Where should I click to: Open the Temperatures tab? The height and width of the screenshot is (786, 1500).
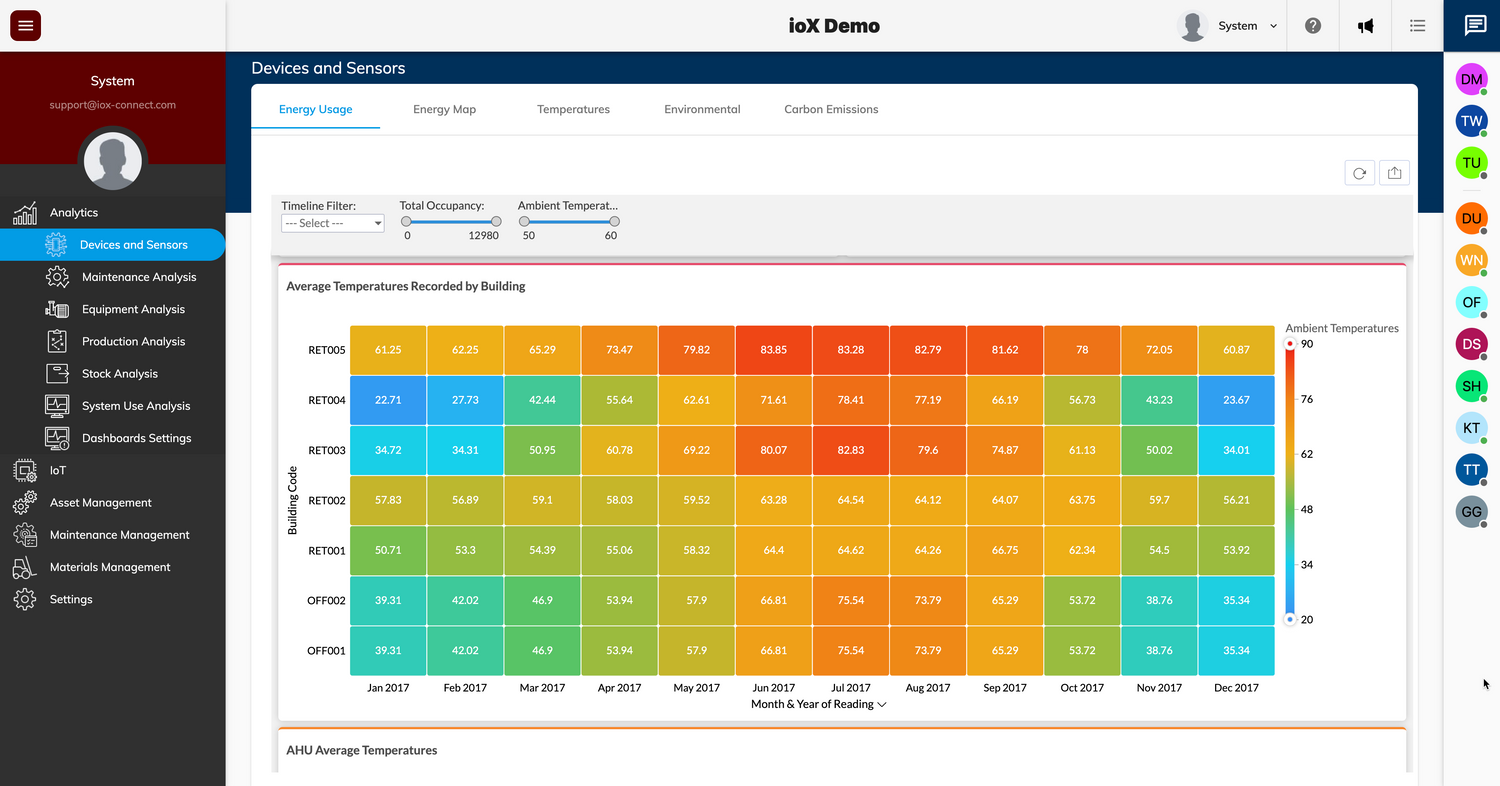click(573, 109)
